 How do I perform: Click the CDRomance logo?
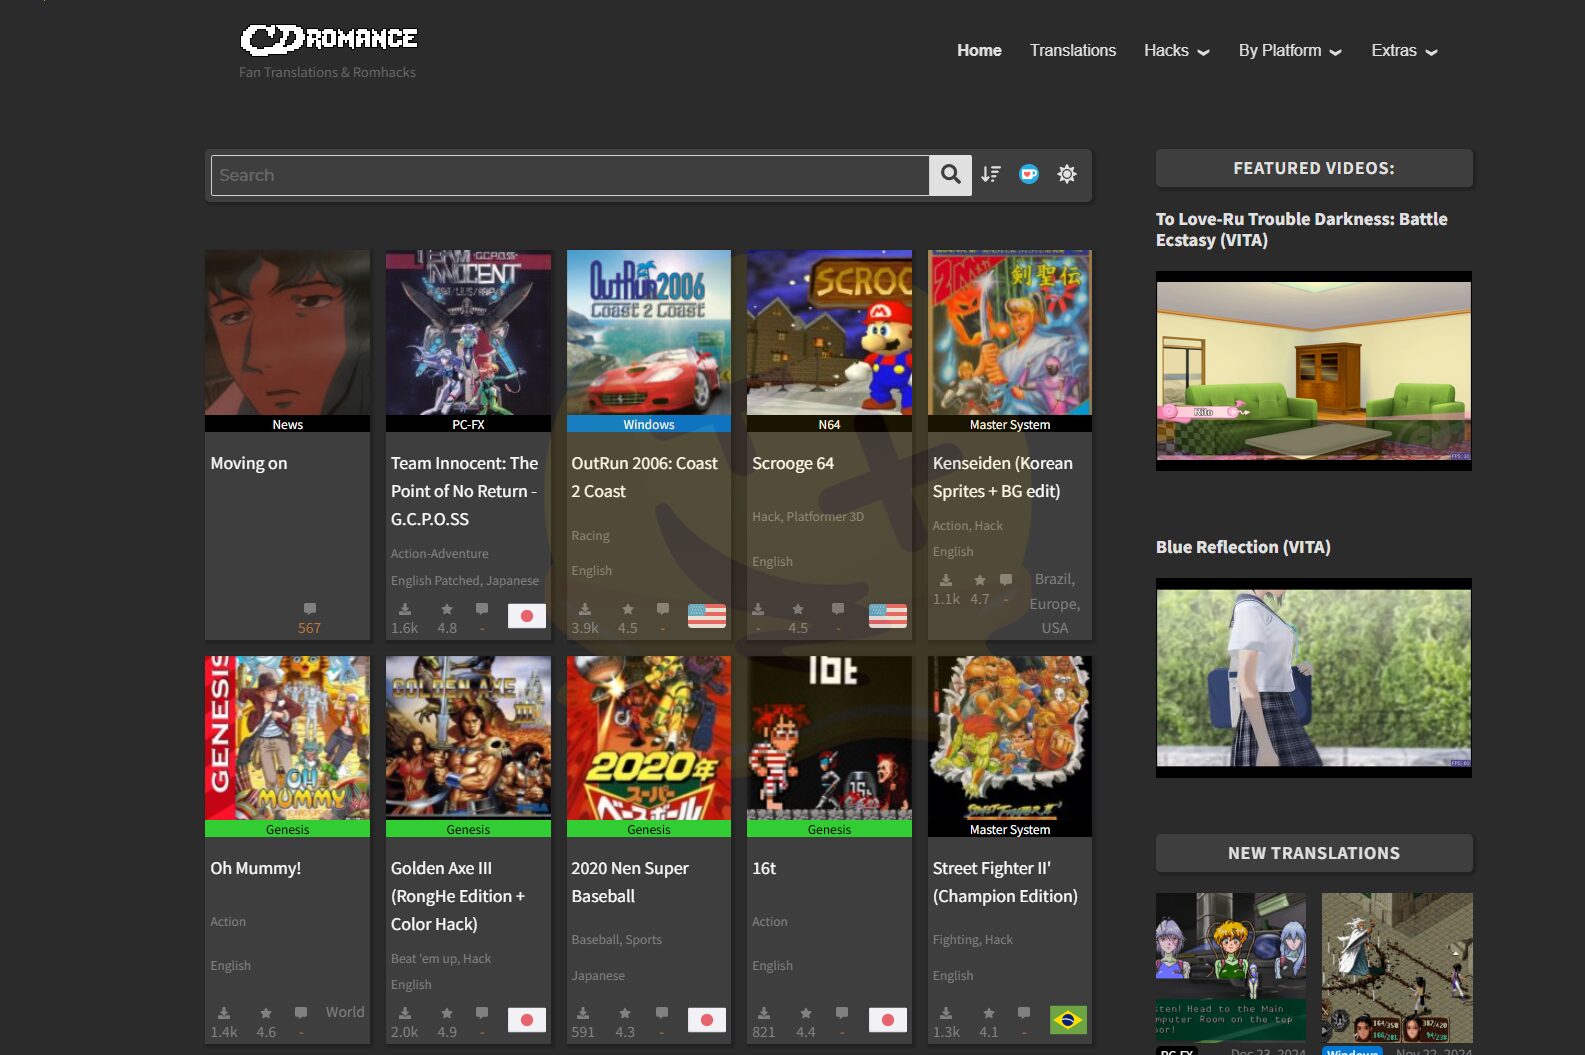329,39
